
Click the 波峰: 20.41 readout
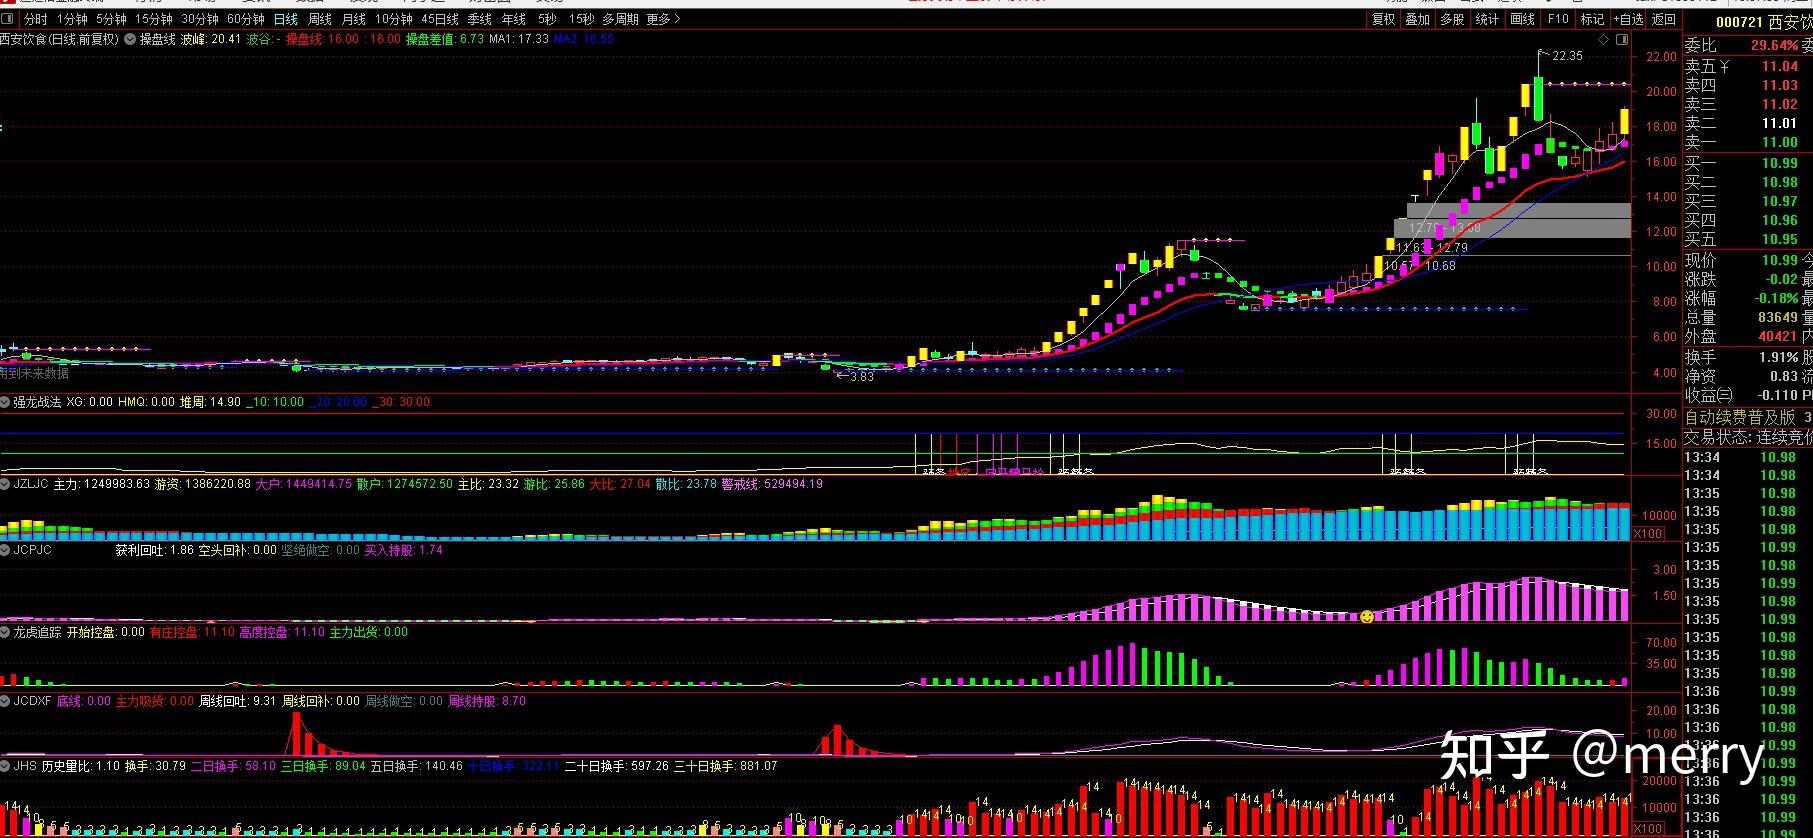pos(211,40)
